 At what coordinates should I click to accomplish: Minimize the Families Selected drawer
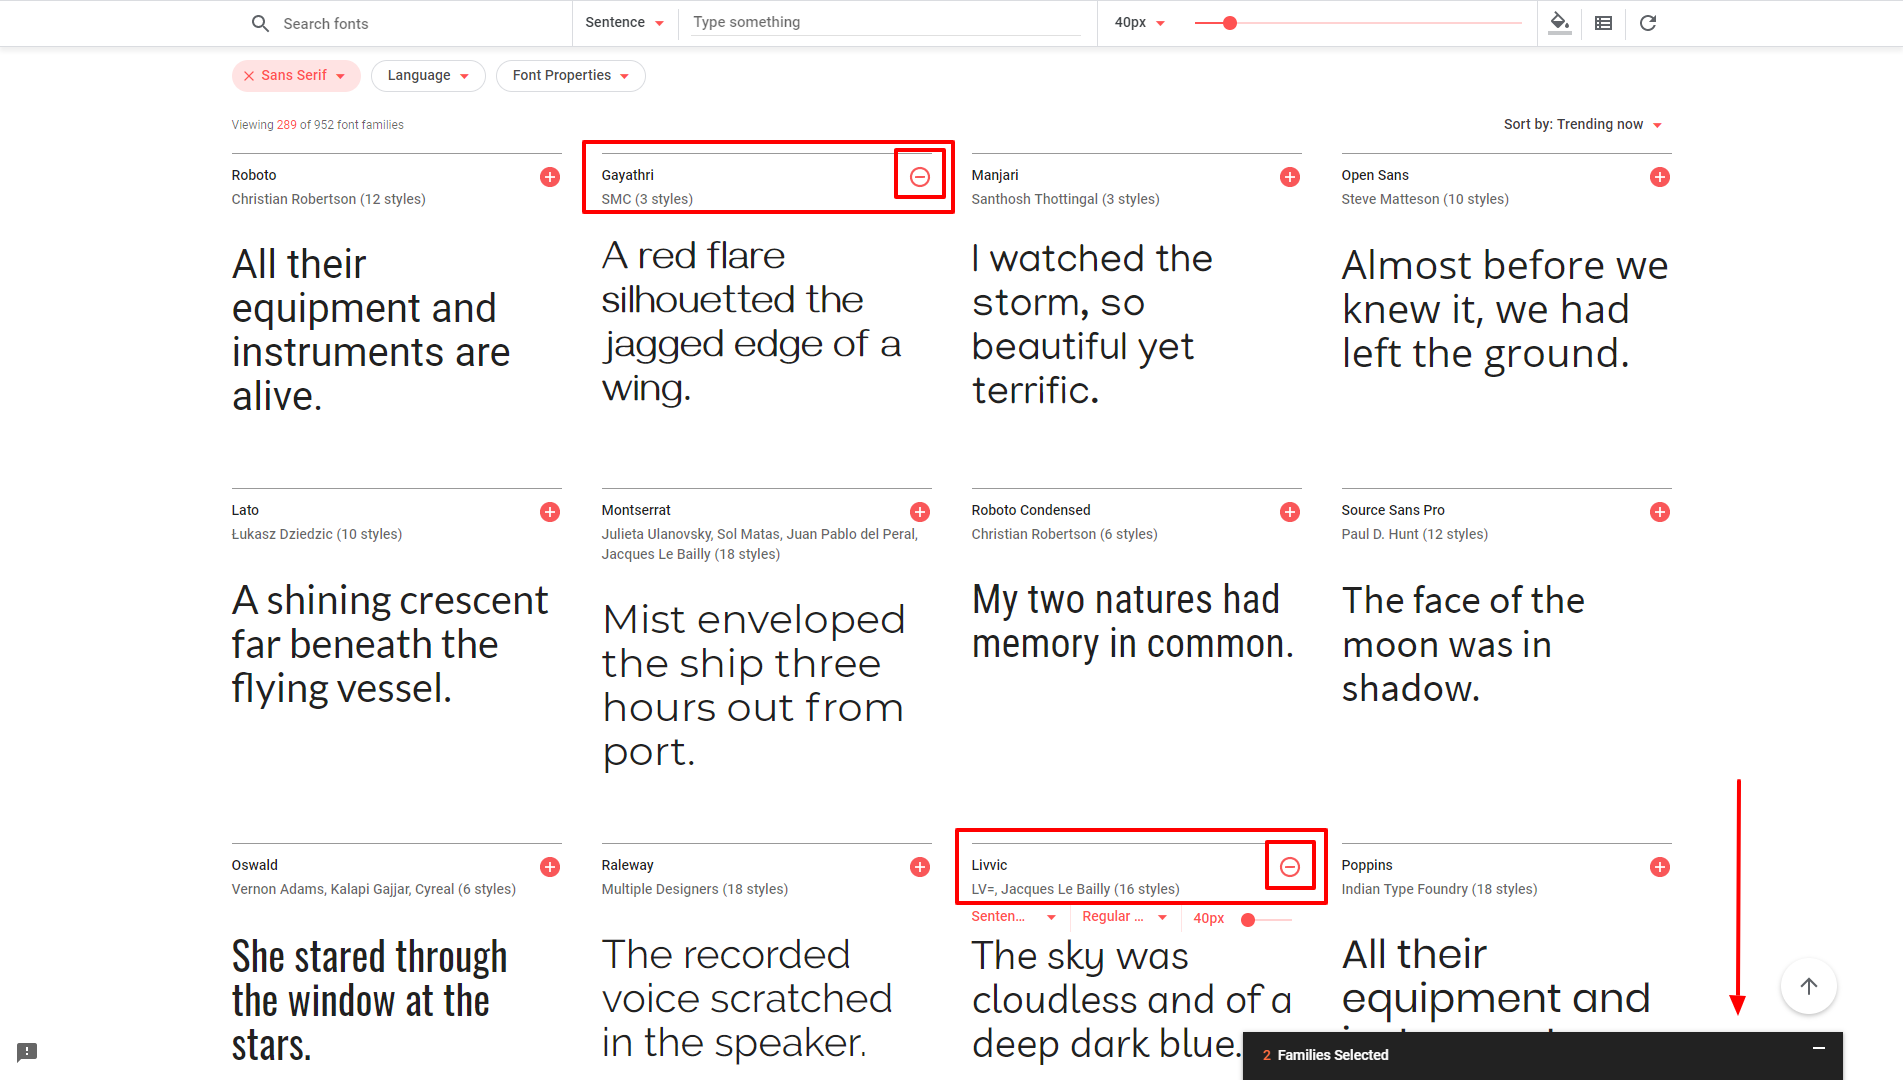click(x=1819, y=1048)
